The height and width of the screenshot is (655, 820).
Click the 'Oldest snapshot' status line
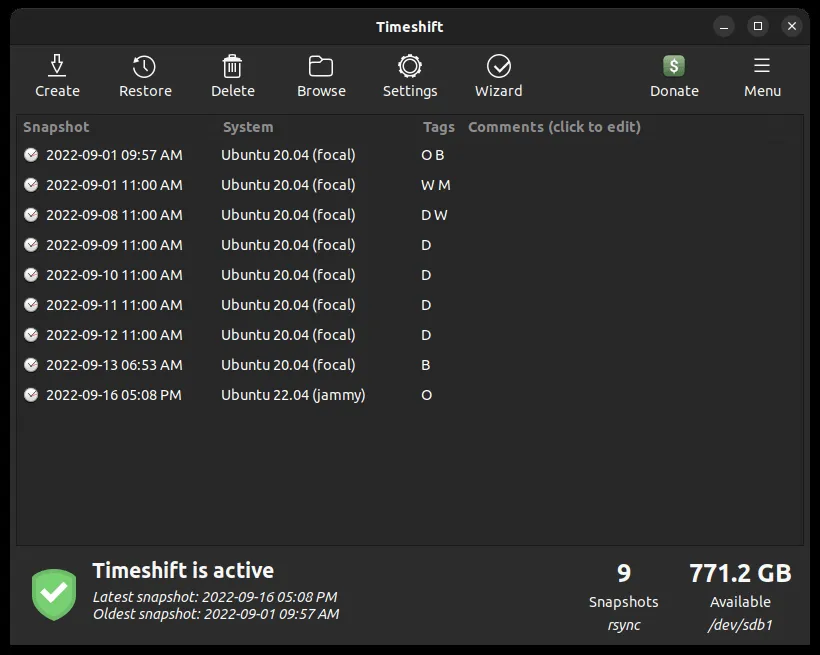[216, 614]
